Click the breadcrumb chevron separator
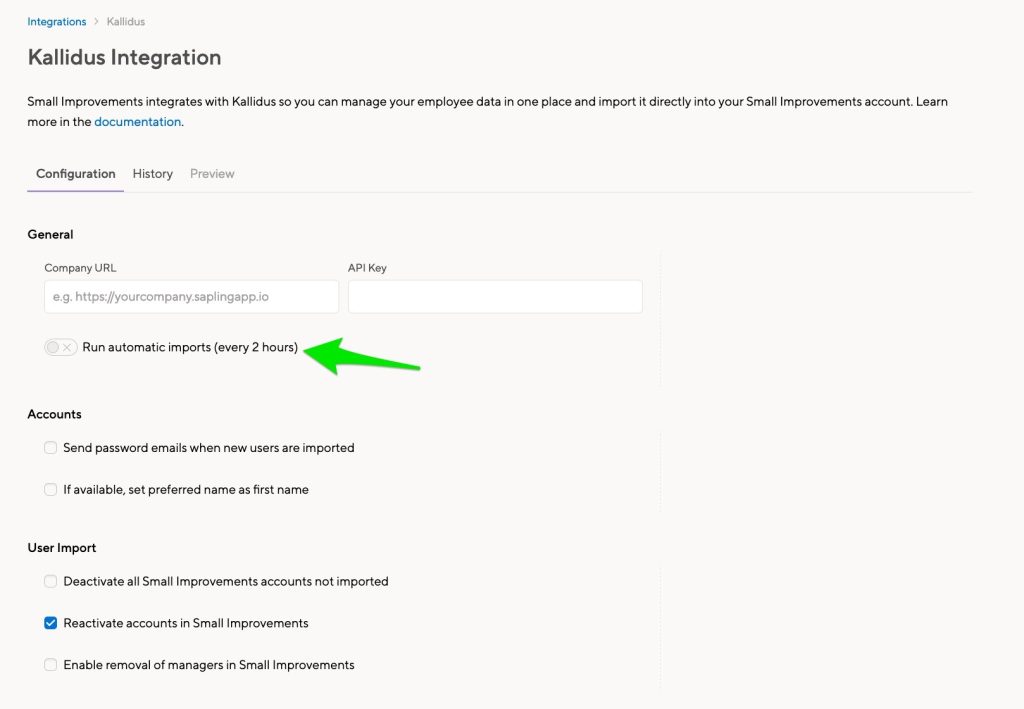1024x709 pixels. click(x=96, y=22)
